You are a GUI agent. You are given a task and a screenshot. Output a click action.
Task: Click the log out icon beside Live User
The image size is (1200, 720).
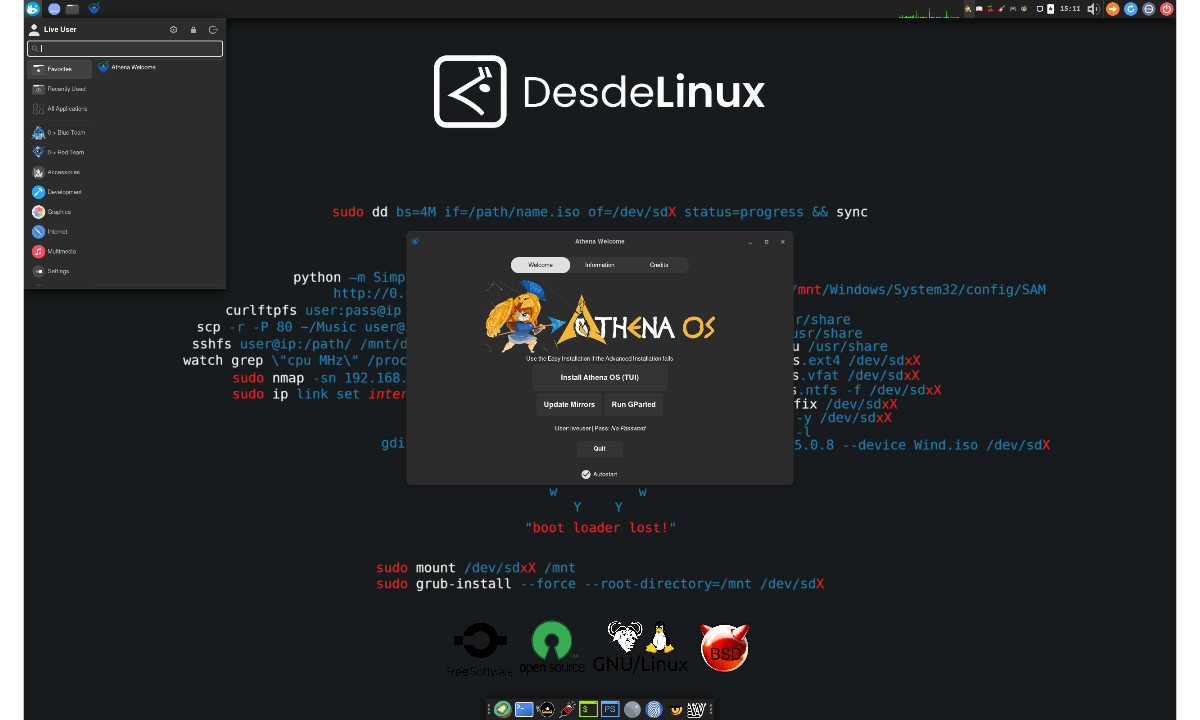(x=213, y=30)
